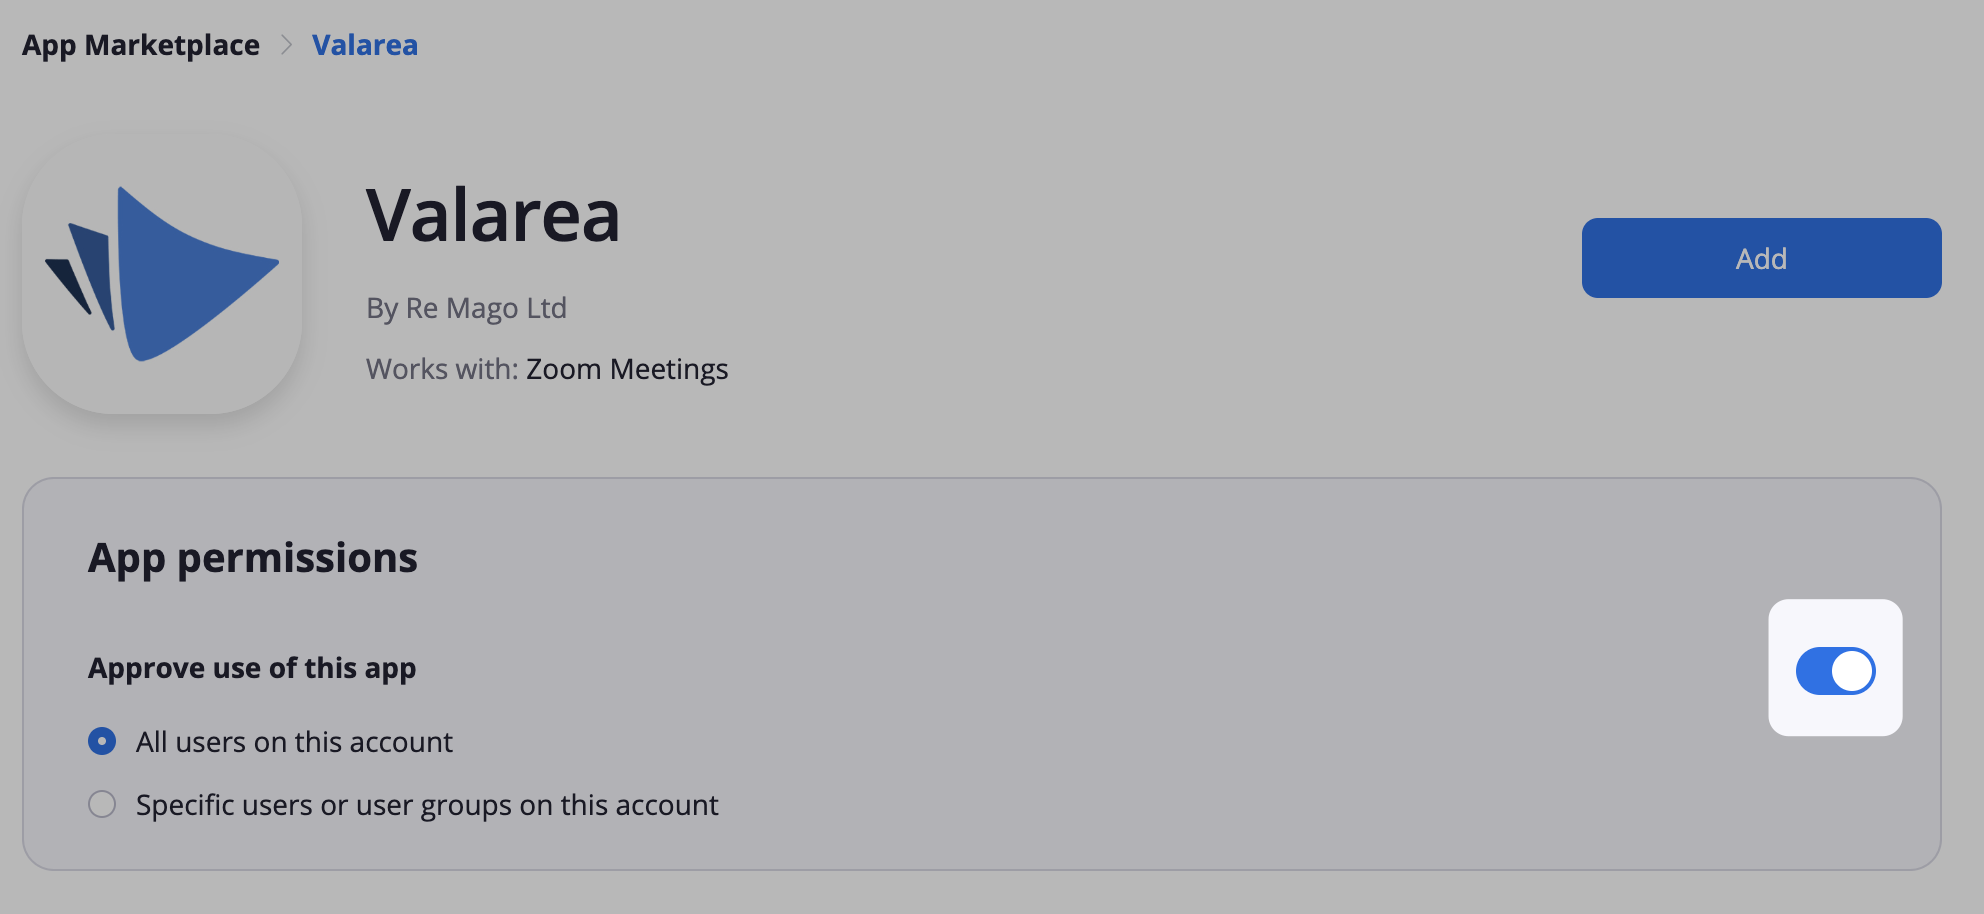Select All users on this account radio
Screen dimensions: 1984x914
coord(102,741)
